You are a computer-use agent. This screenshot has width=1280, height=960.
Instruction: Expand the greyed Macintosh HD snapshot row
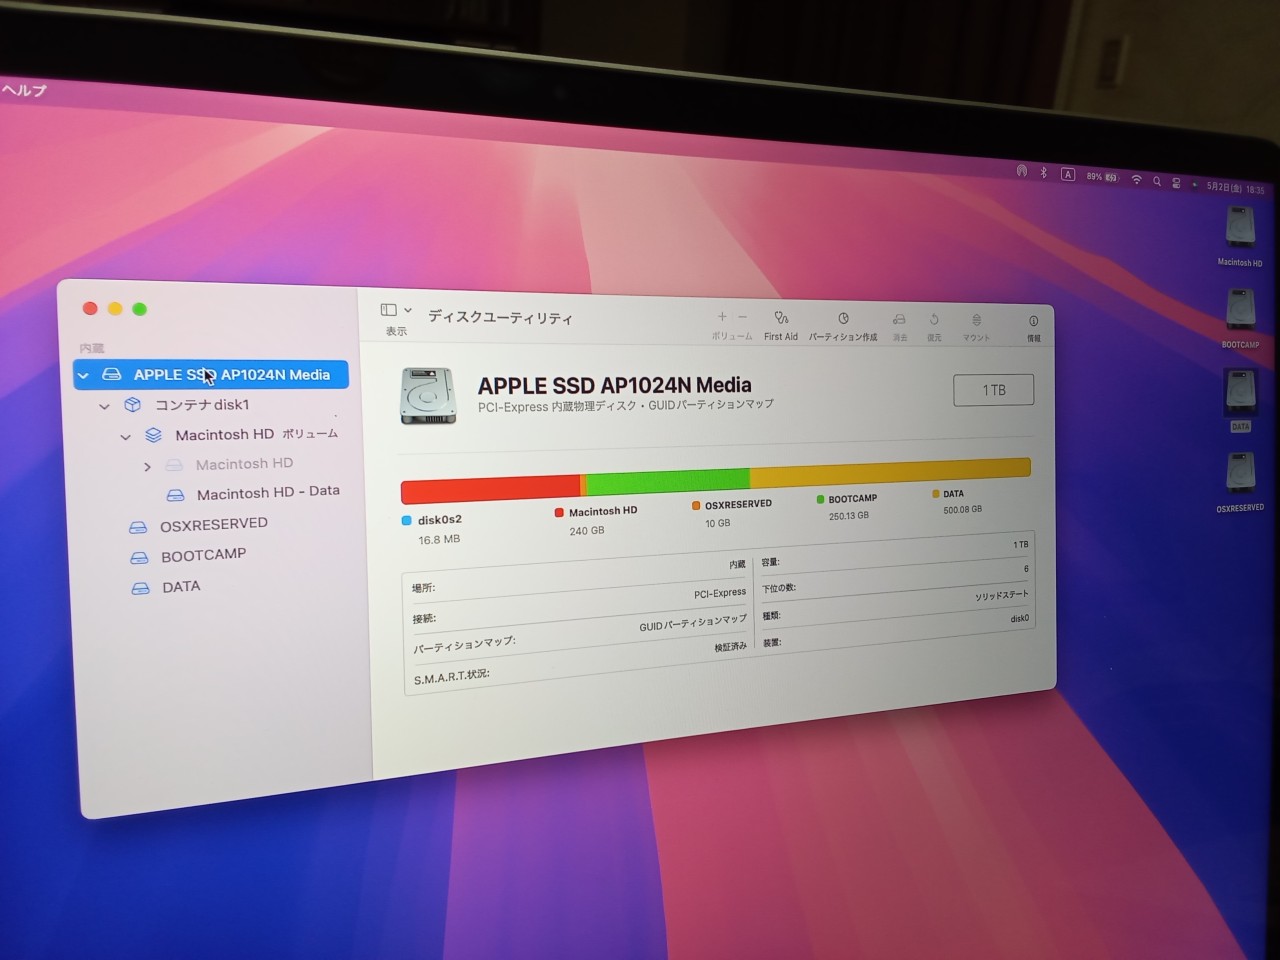(x=147, y=466)
